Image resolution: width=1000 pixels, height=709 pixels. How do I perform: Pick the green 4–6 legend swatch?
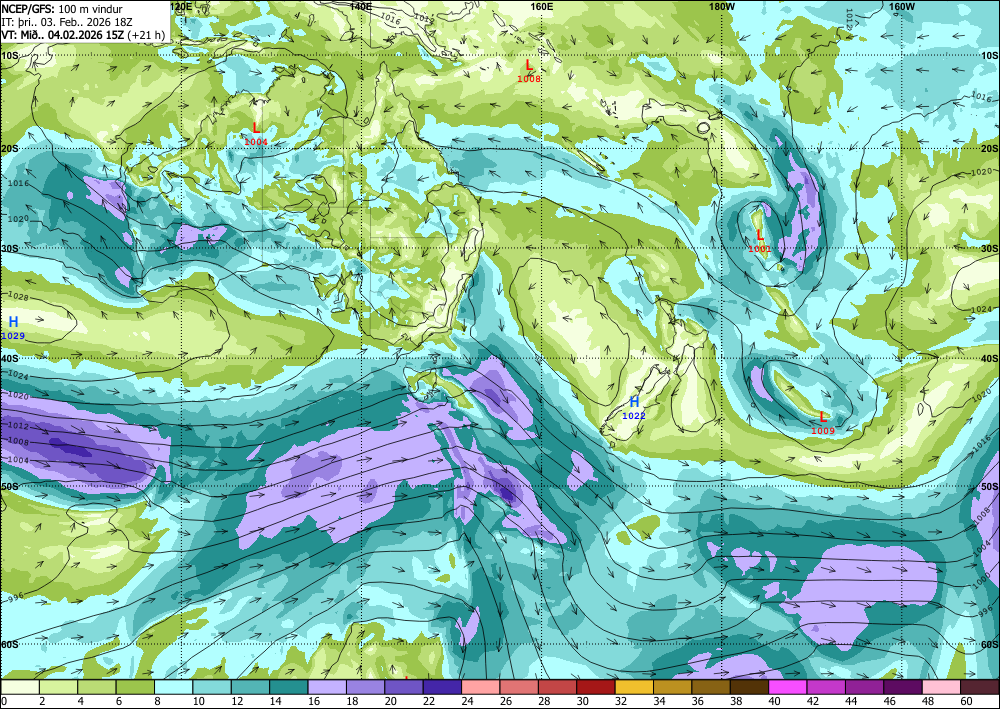(x=97, y=687)
